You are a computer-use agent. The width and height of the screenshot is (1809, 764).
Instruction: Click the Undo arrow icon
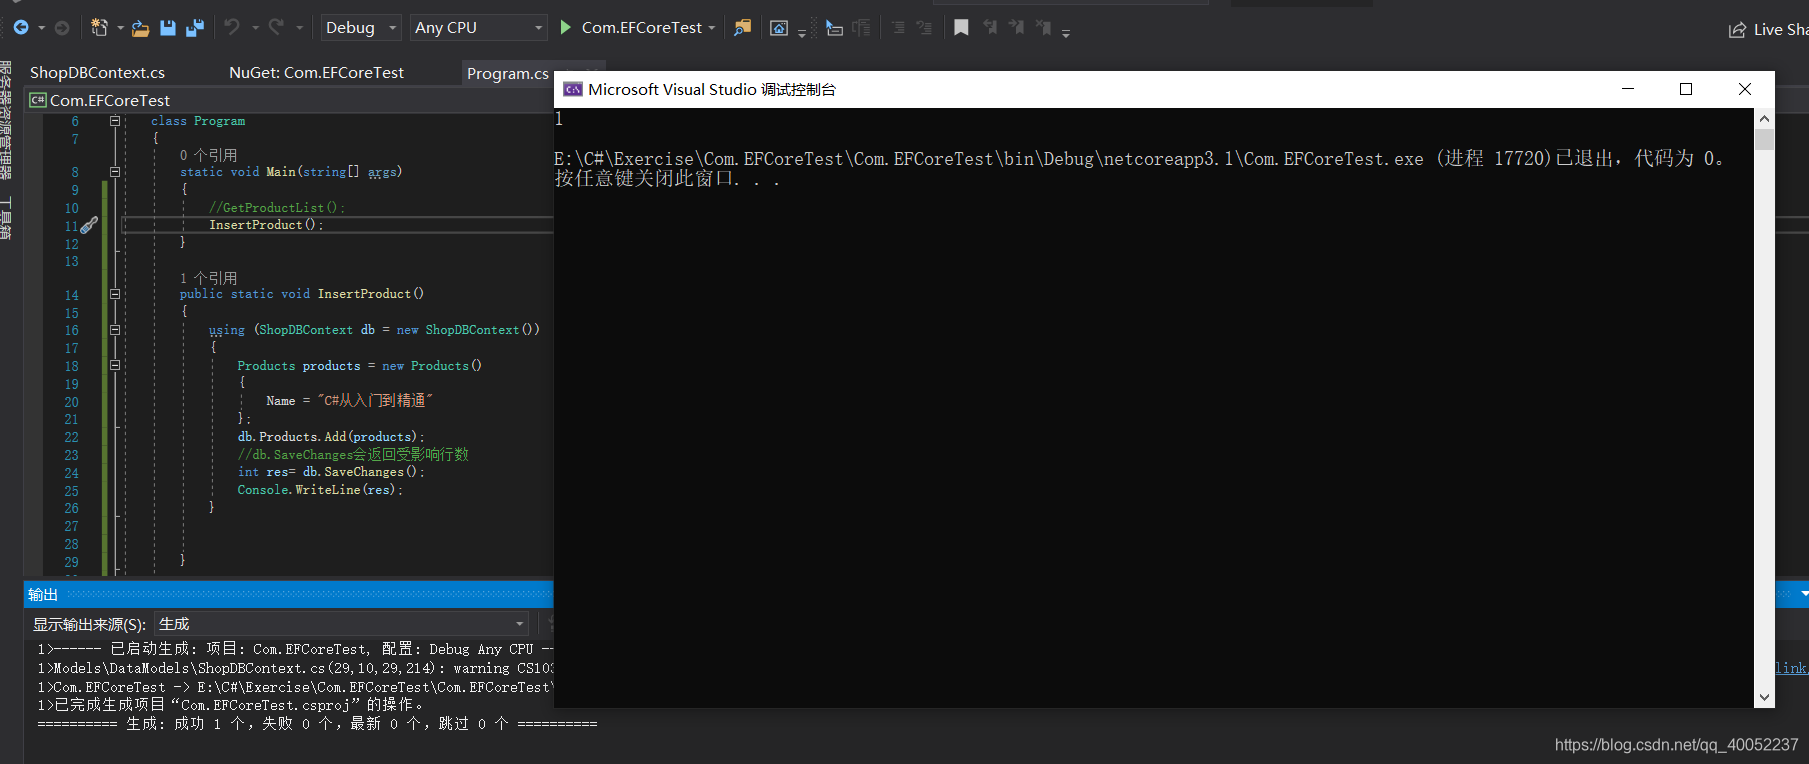tap(232, 28)
